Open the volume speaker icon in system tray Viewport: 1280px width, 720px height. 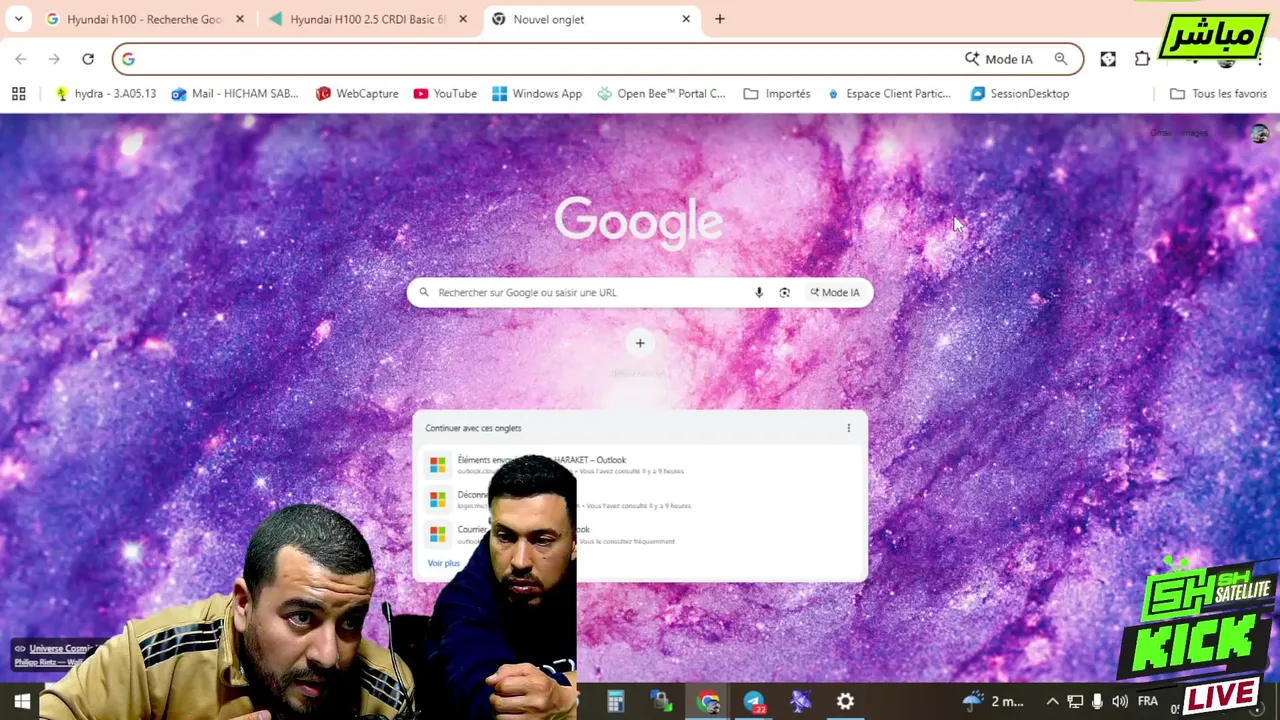[1120, 702]
